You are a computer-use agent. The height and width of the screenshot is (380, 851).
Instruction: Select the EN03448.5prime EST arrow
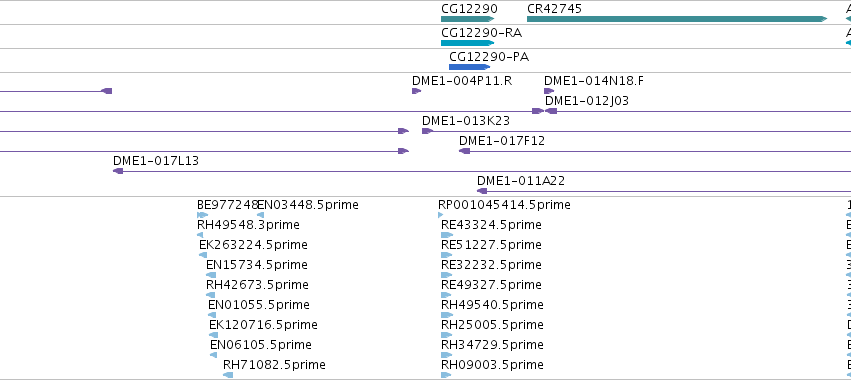click(261, 215)
